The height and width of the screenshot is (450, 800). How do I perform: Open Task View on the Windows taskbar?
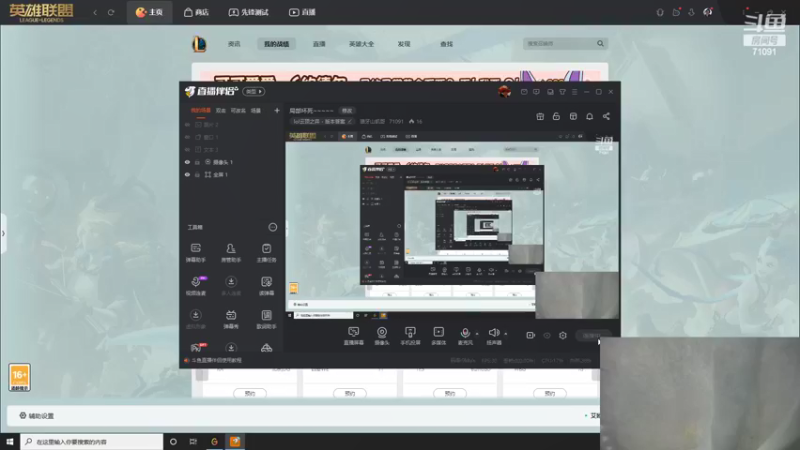pyautogui.click(x=193, y=441)
